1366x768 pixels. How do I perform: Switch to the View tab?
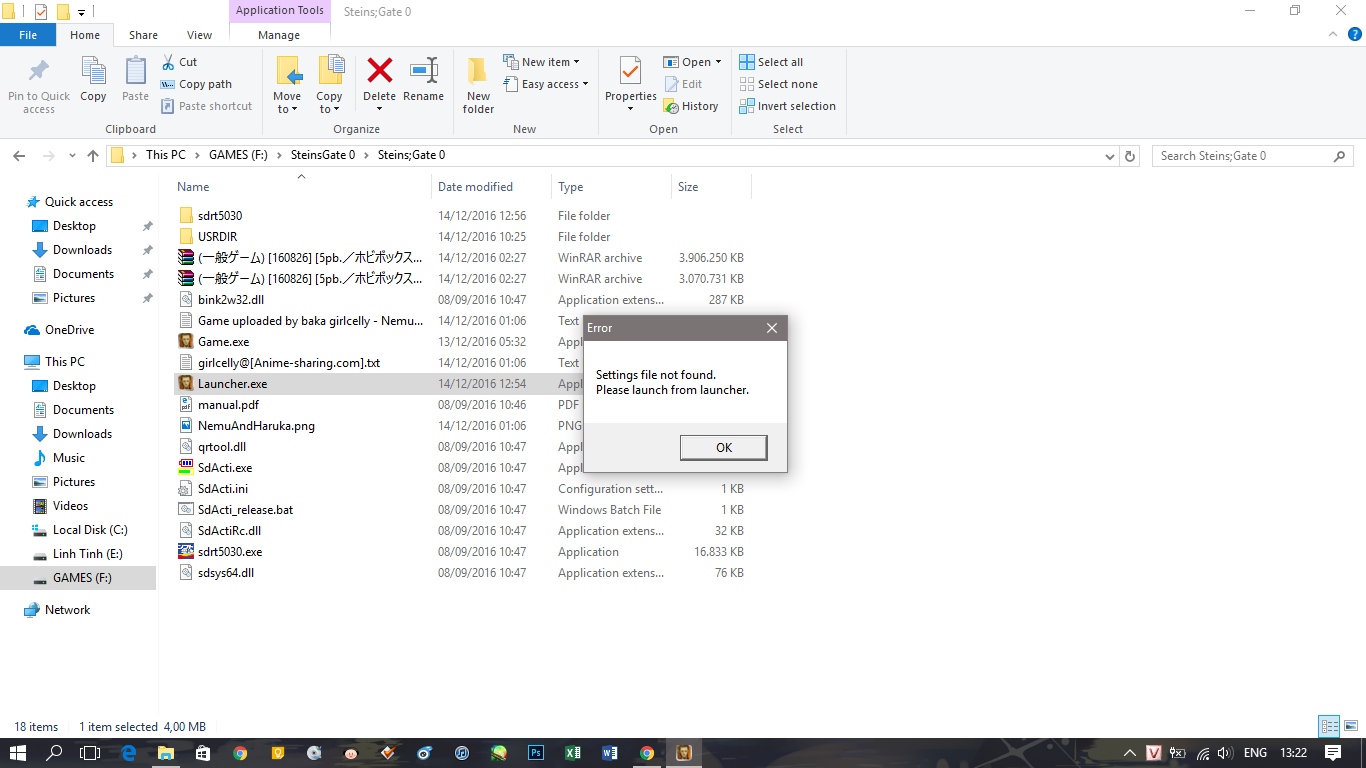click(199, 35)
